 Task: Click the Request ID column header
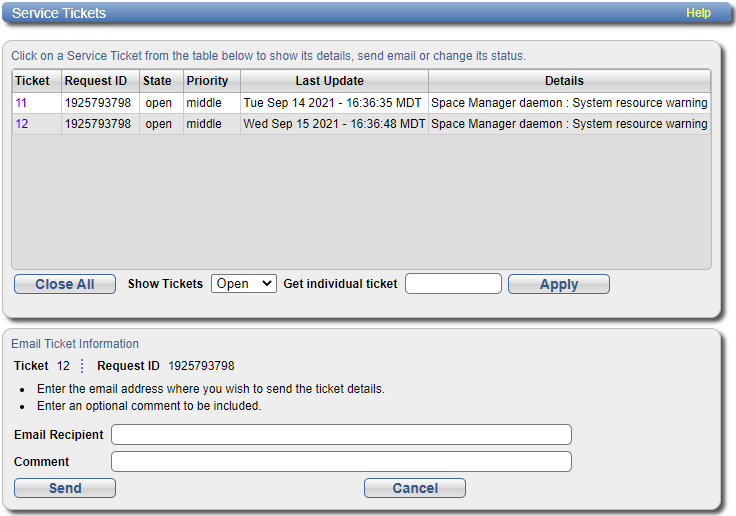click(x=96, y=81)
